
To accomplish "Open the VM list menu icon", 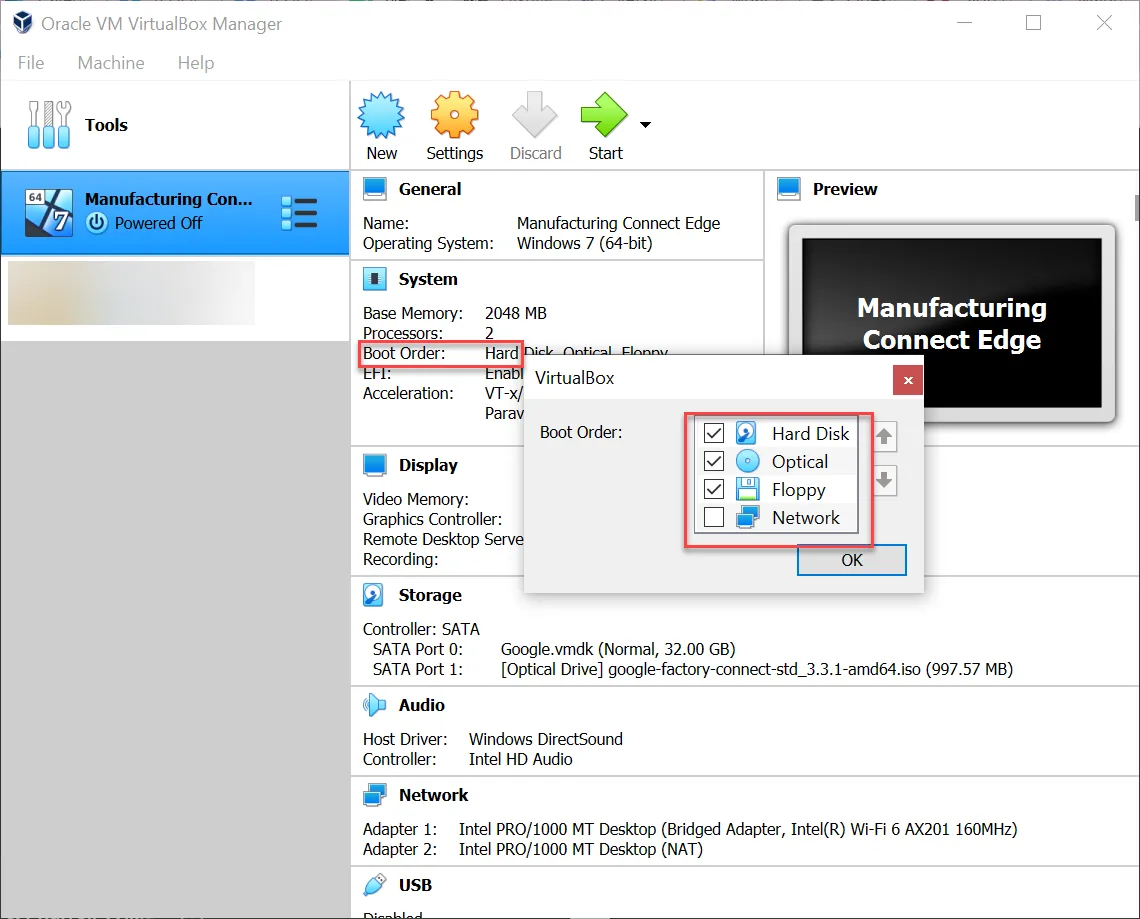I will pos(299,213).
